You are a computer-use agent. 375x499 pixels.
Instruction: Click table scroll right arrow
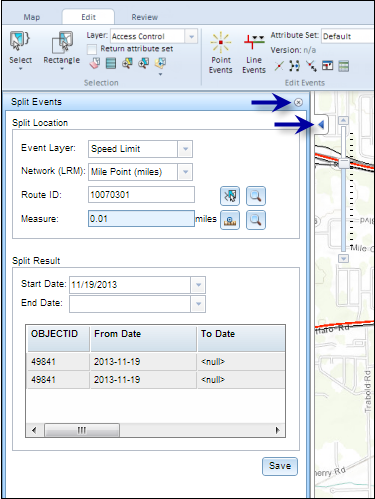pyautogui.click(x=277, y=430)
